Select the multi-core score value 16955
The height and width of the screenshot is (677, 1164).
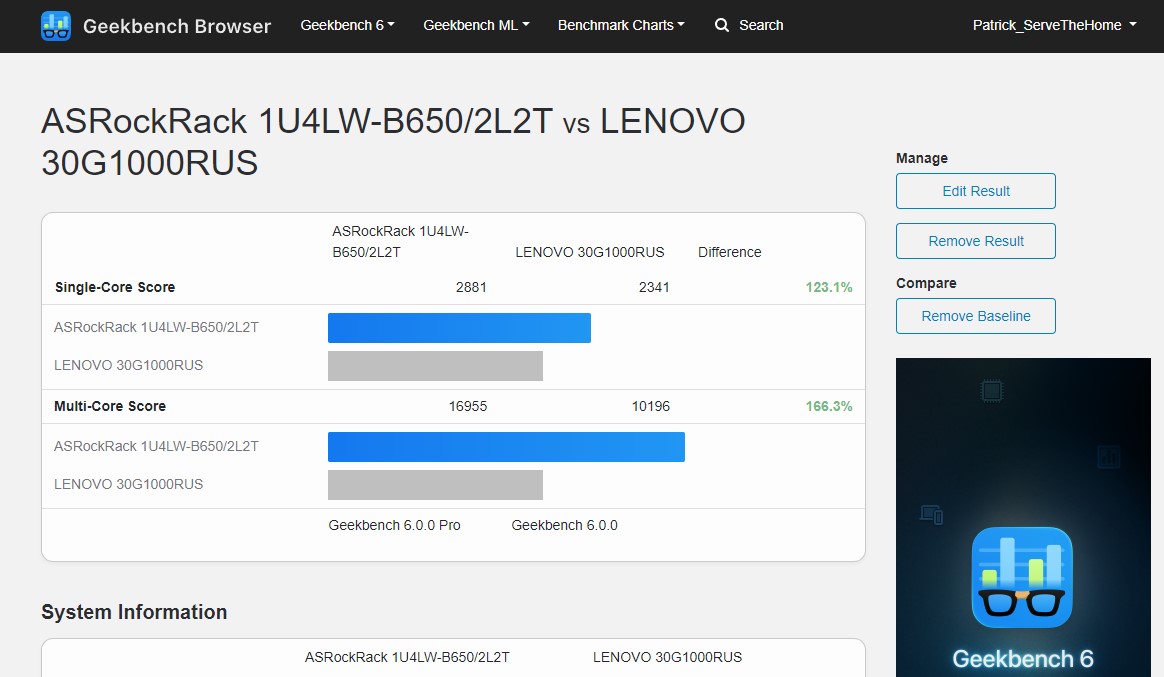click(x=468, y=406)
